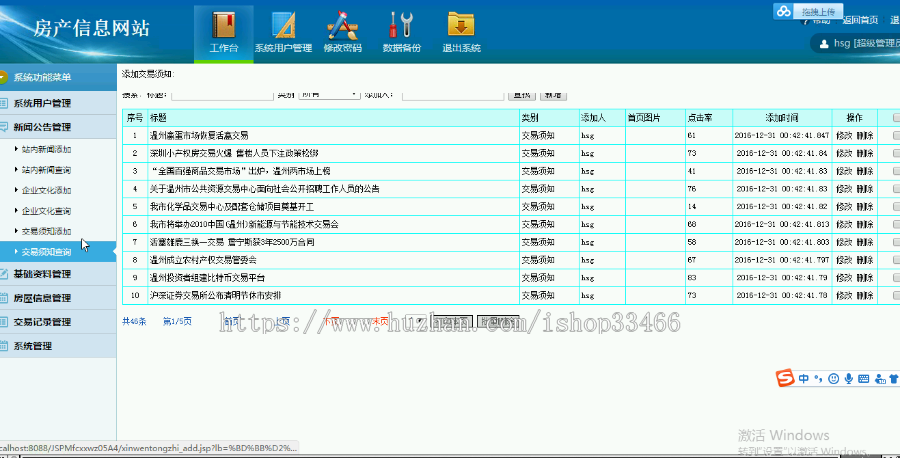900x458 pixels.
Task: Tick the select-all checkbox in table header
Action: (896, 118)
